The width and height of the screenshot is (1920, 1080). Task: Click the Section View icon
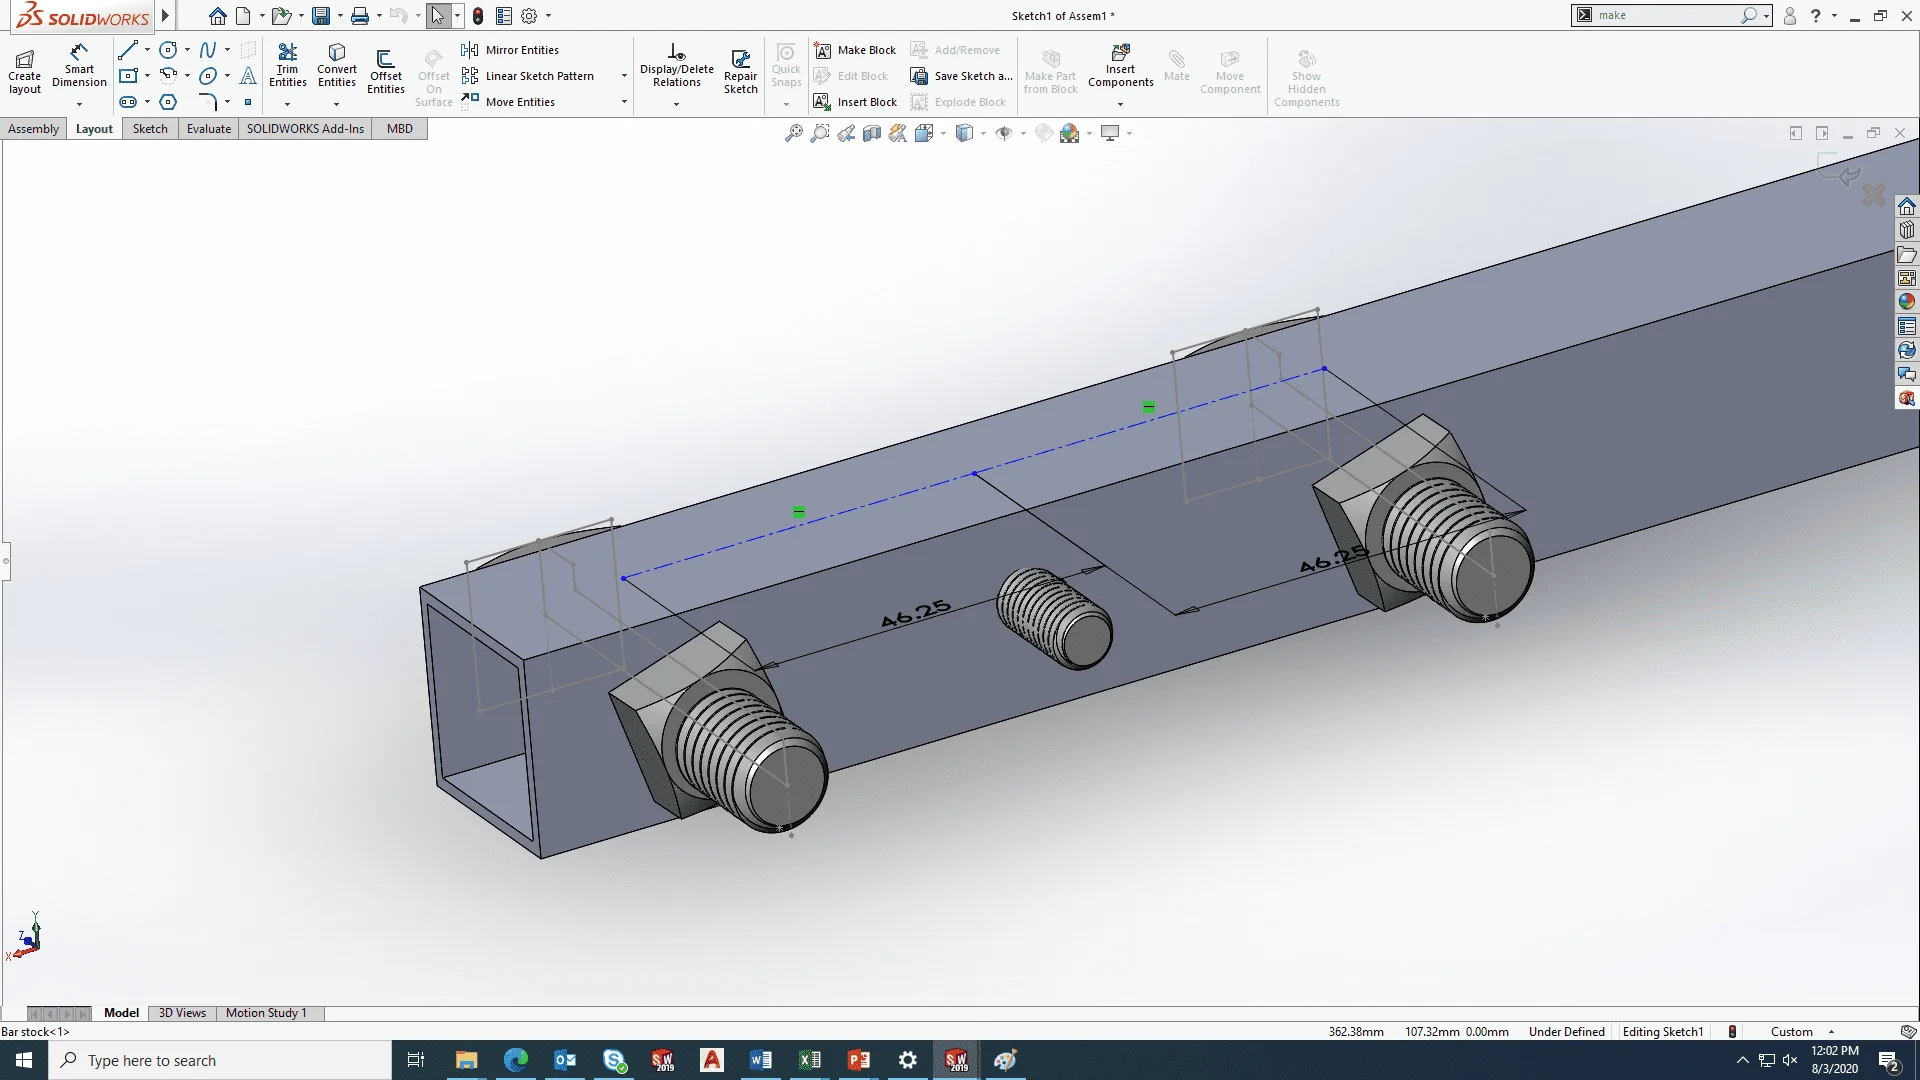872,133
